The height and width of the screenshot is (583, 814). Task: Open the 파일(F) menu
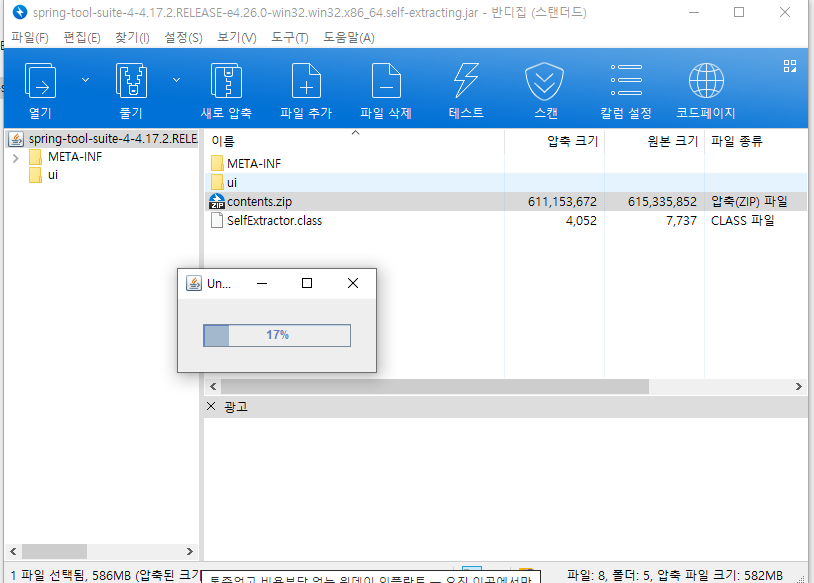(x=30, y=37)
